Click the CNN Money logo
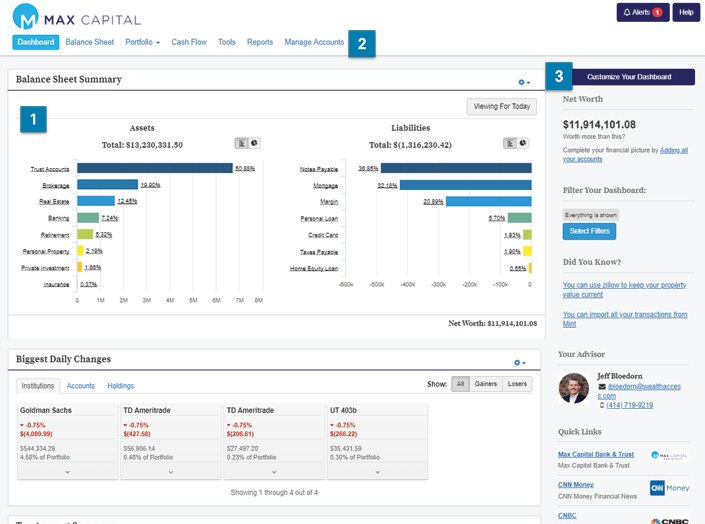Viewport: 705px width, 524px height. point(669,487)
